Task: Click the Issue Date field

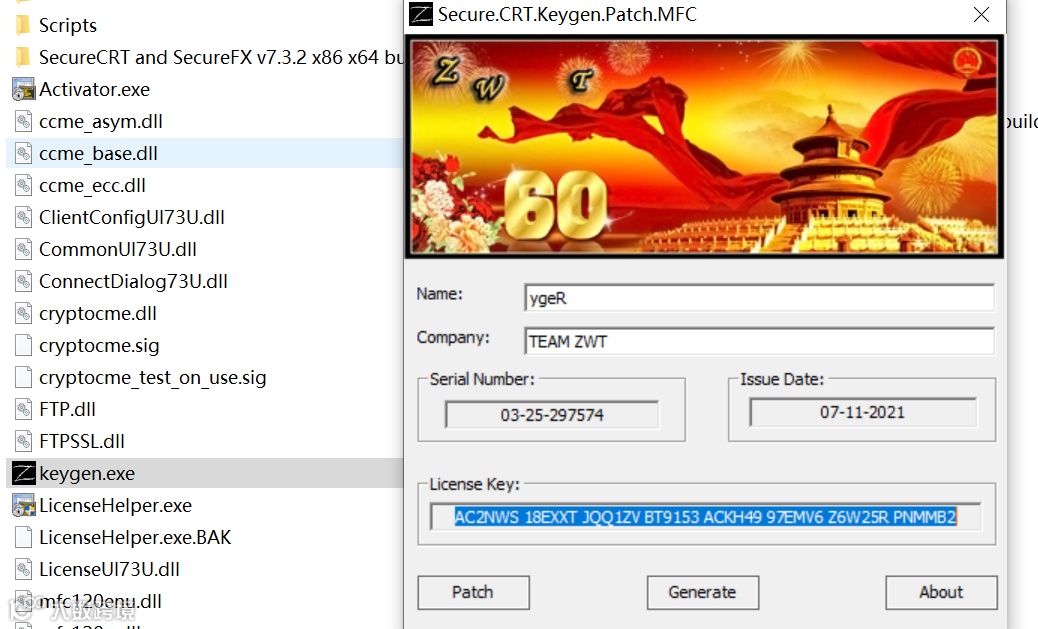Action: [862, 412]
